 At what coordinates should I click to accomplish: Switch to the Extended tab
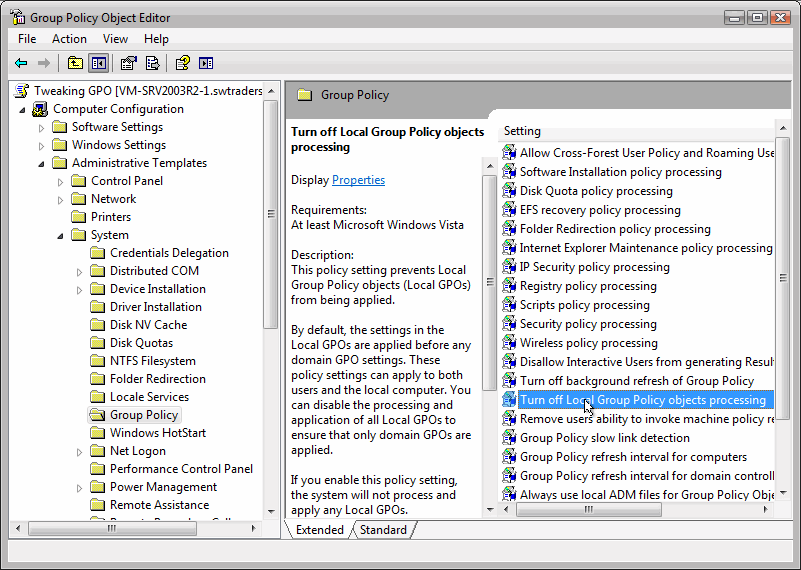pos(320,530)
